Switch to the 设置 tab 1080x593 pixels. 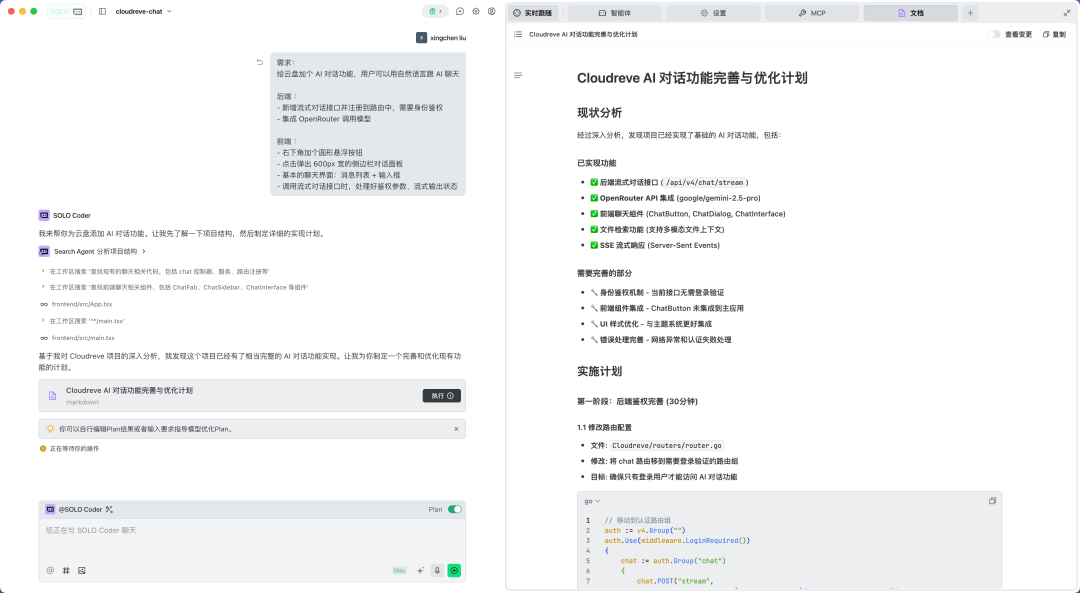tap(713, 13)
